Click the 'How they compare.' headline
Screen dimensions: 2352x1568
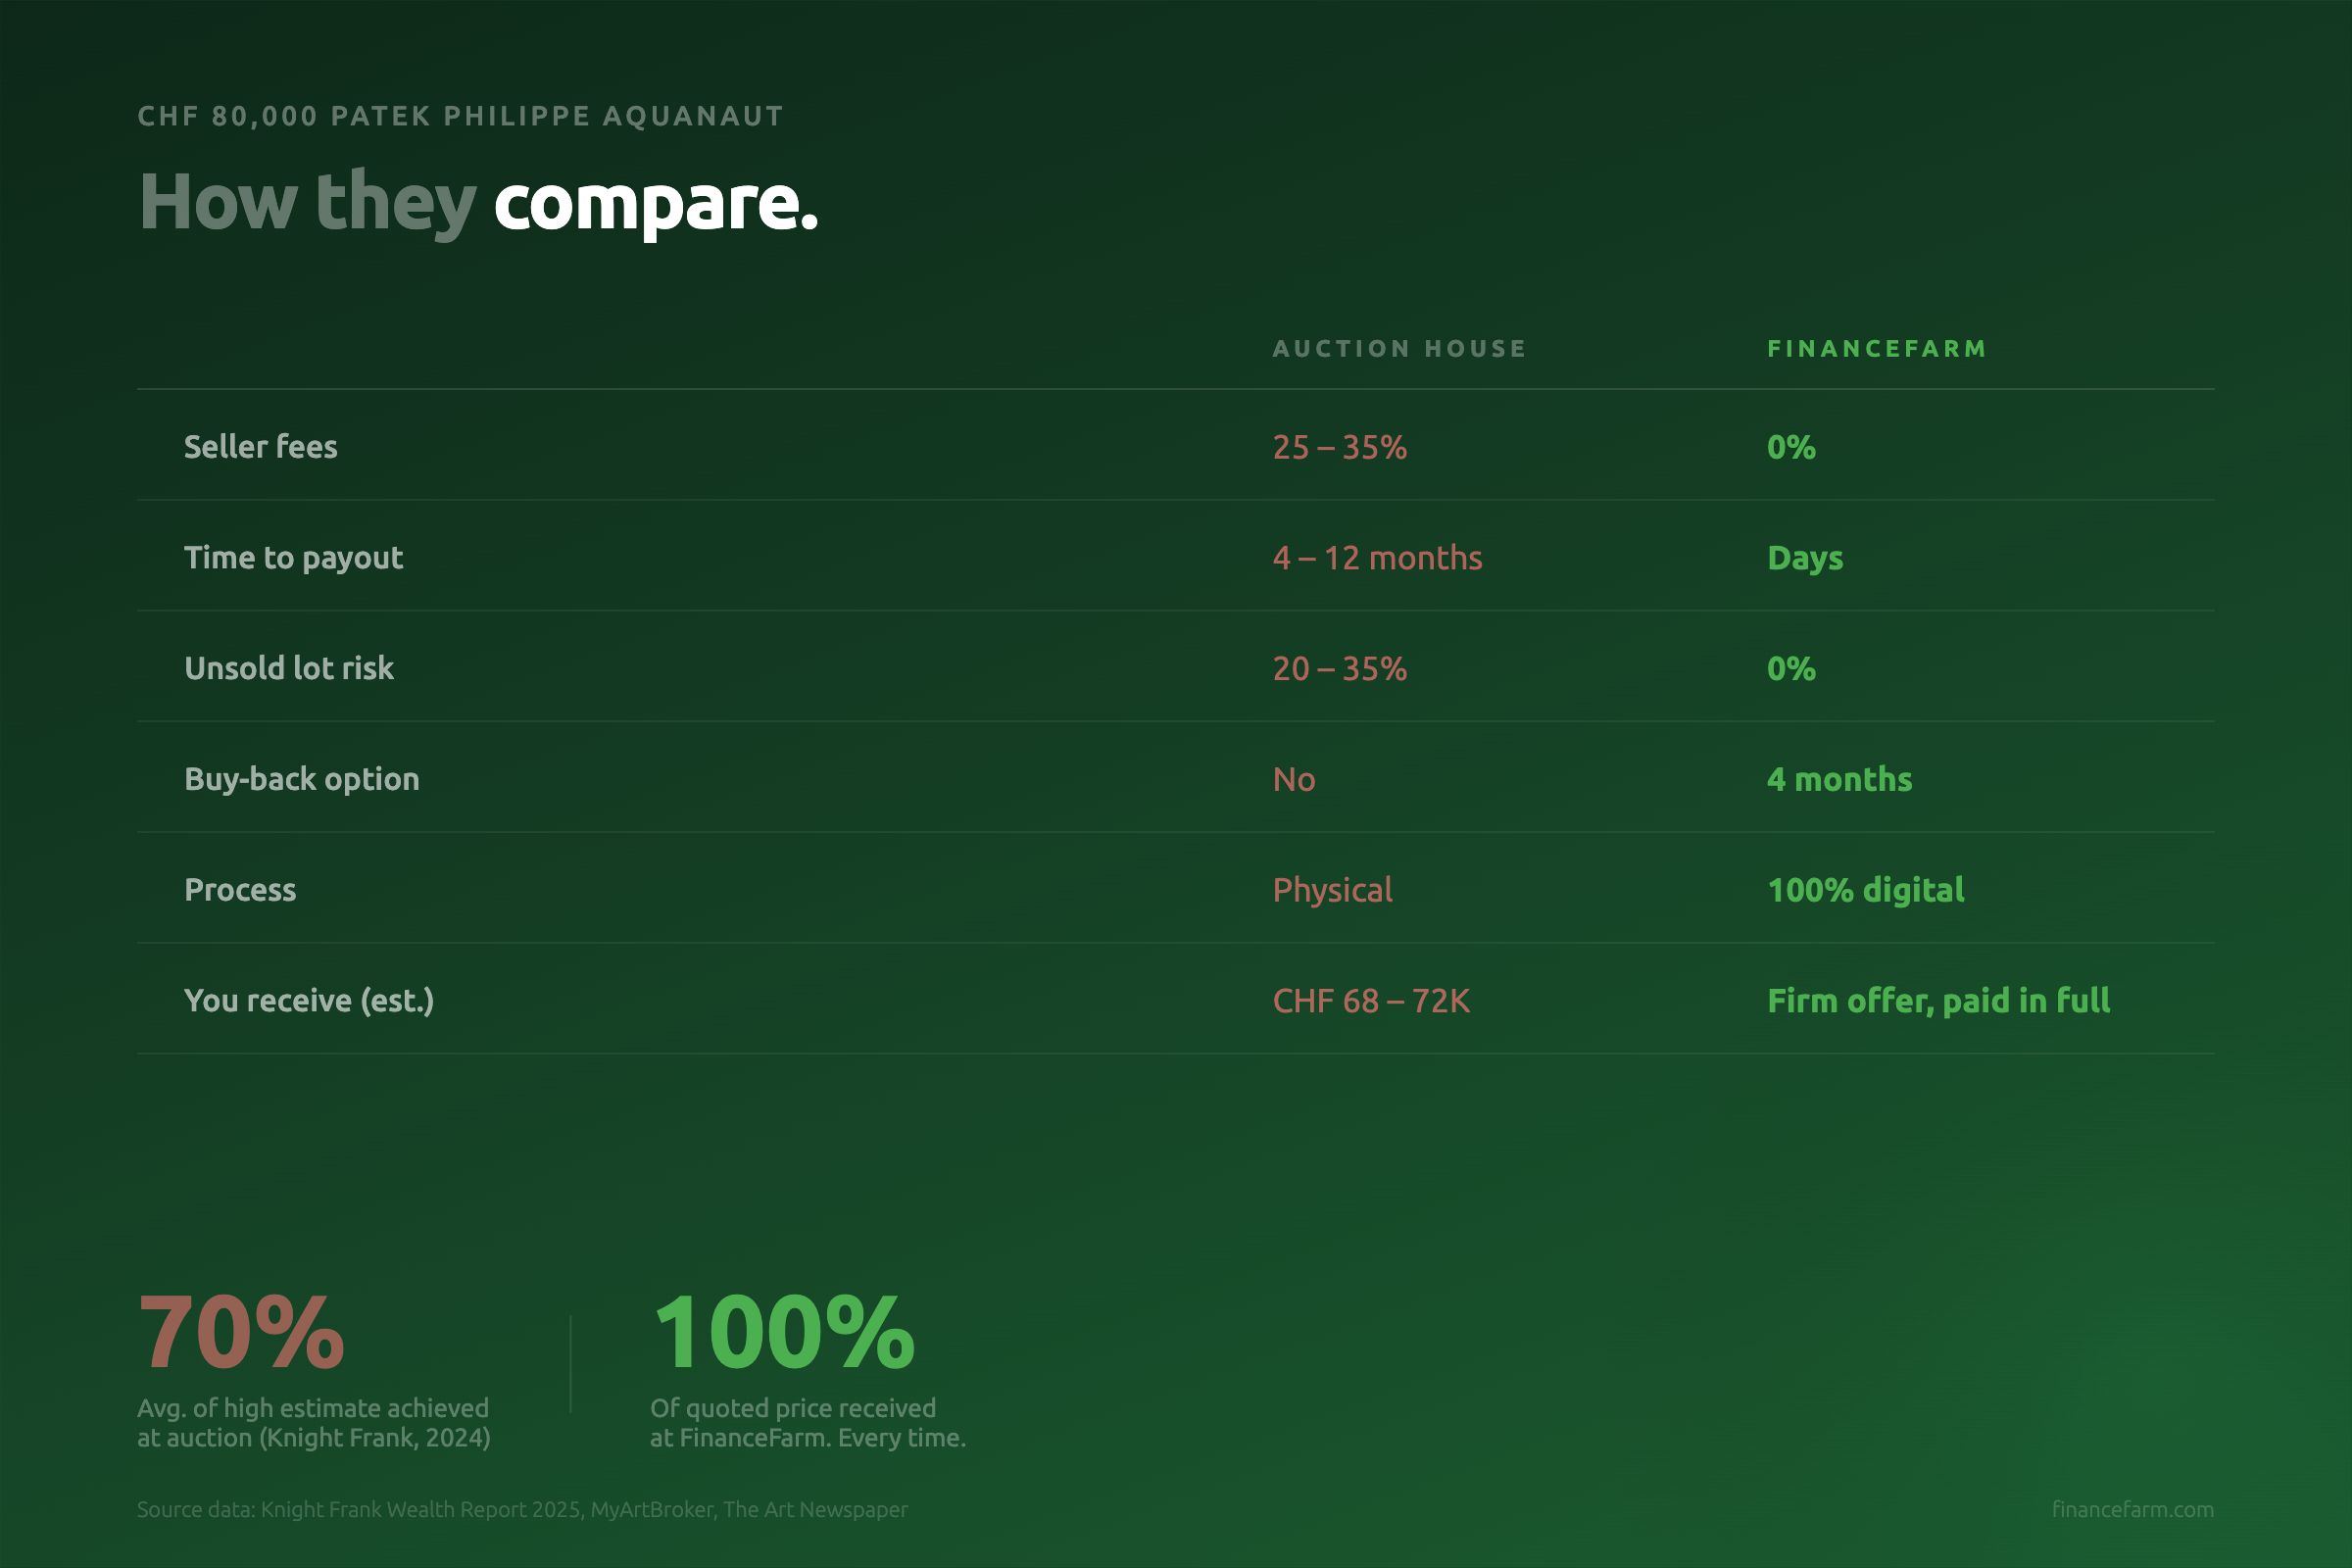pos(478,203)
